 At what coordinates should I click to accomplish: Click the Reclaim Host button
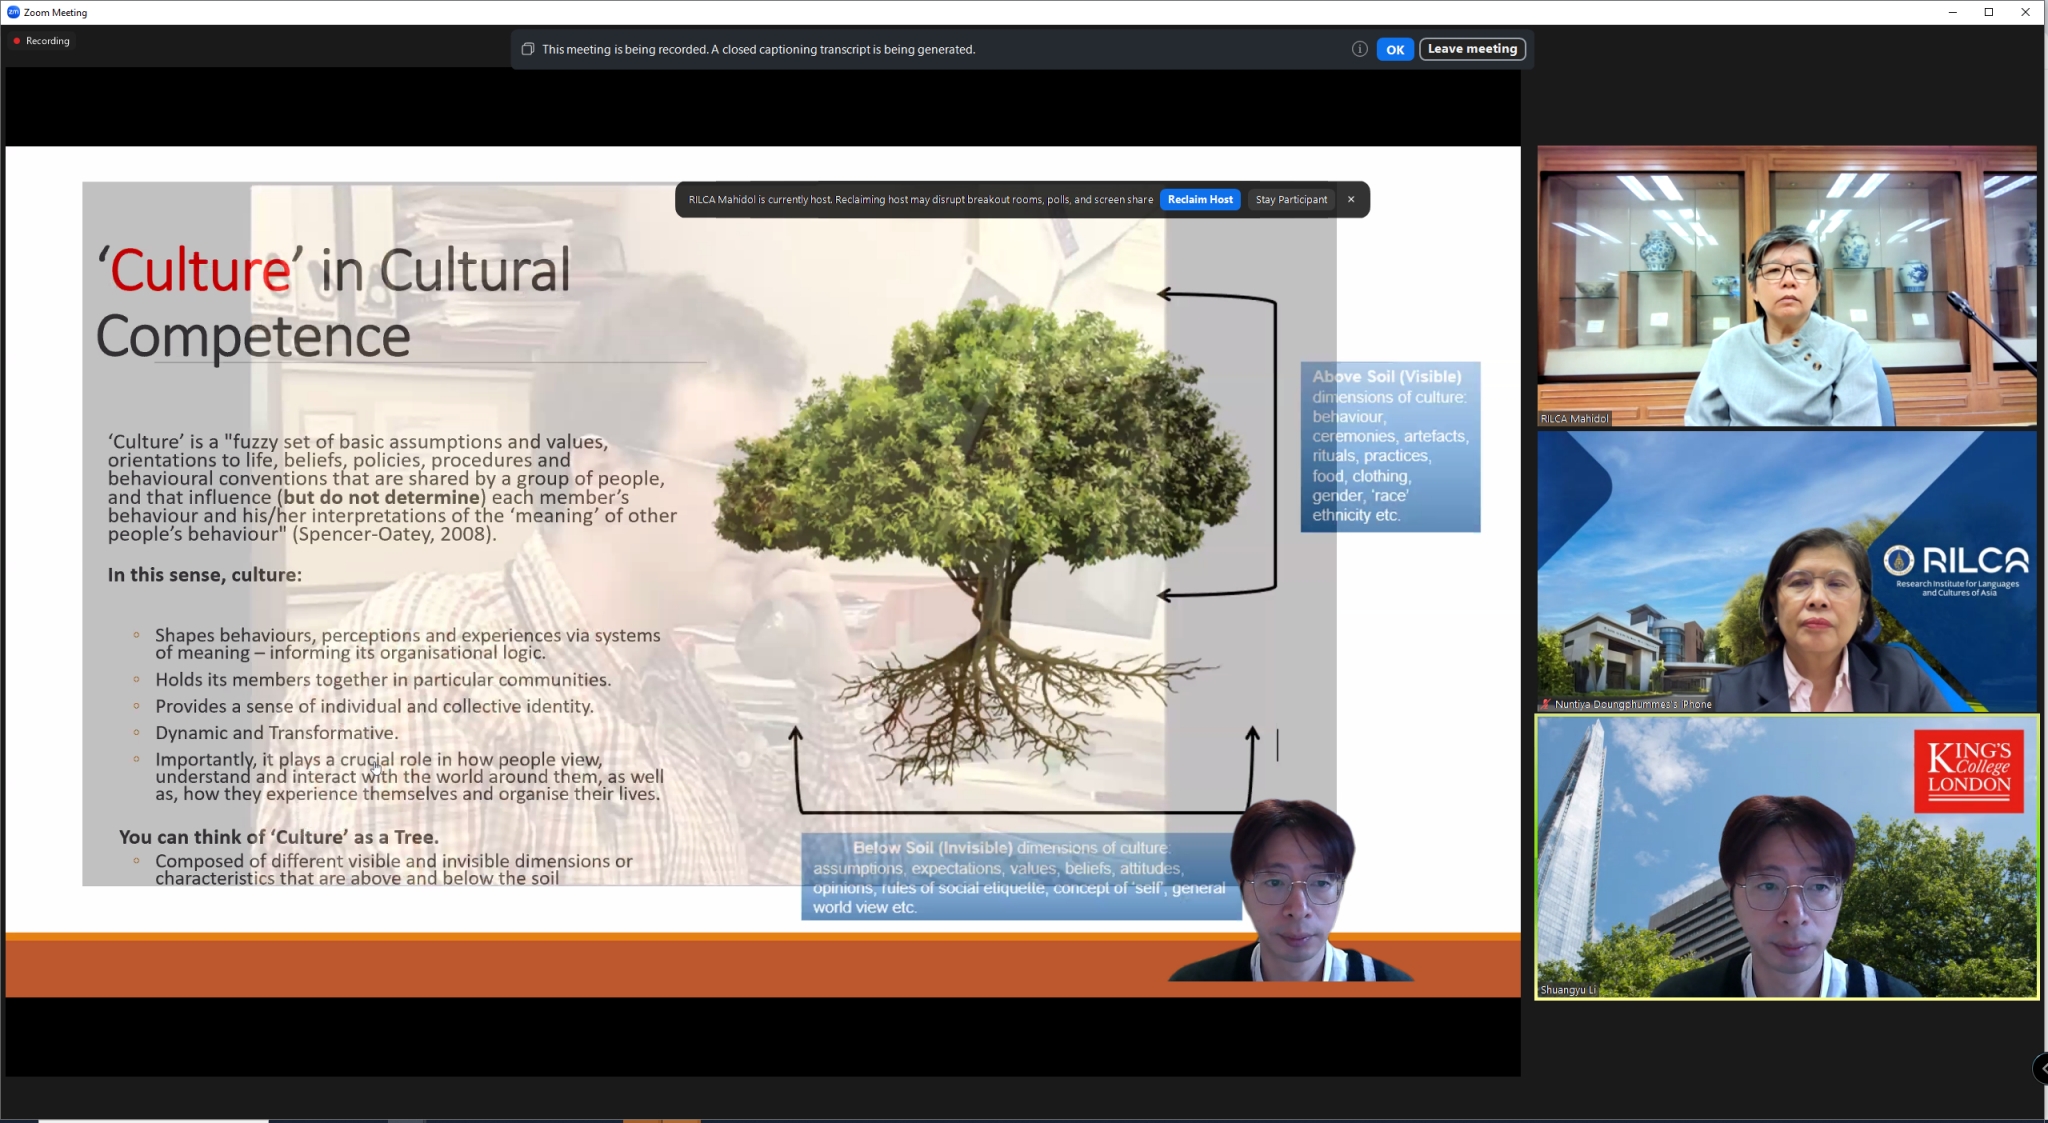pyautogui.click(x=1200, y=200)
